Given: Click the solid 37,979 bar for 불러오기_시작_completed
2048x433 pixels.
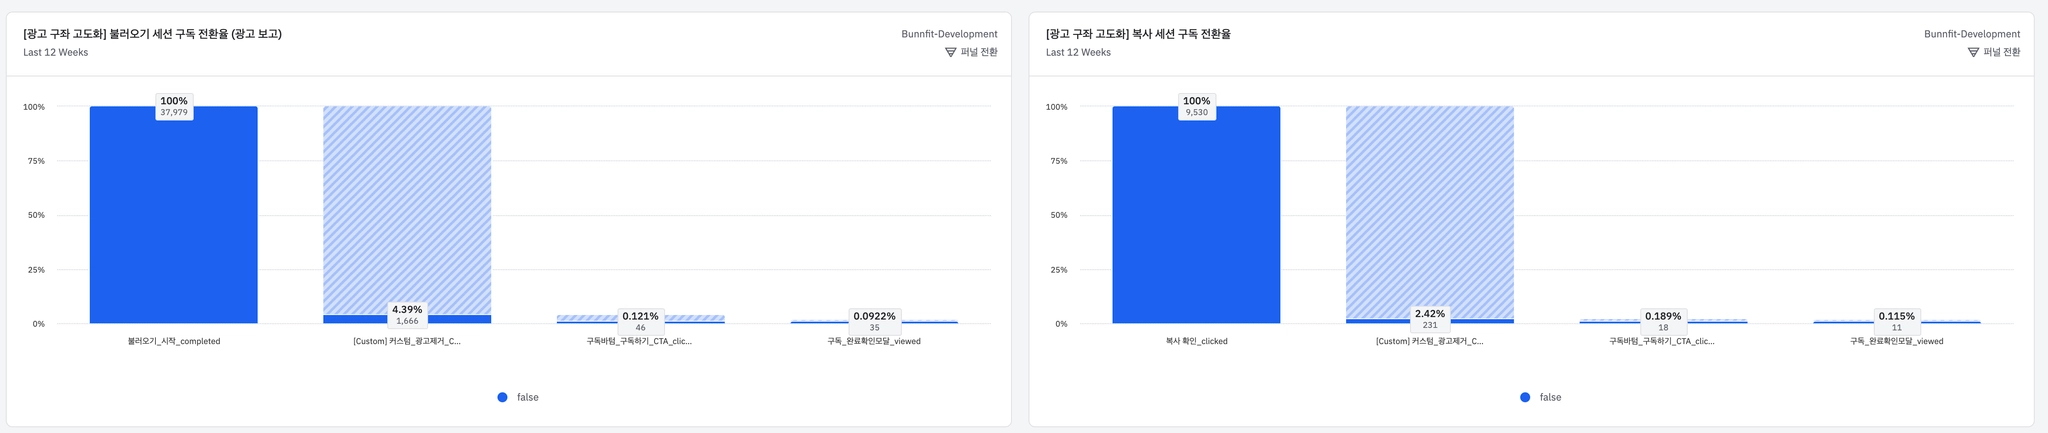Looking at the screenshot, I should point(173,220).
